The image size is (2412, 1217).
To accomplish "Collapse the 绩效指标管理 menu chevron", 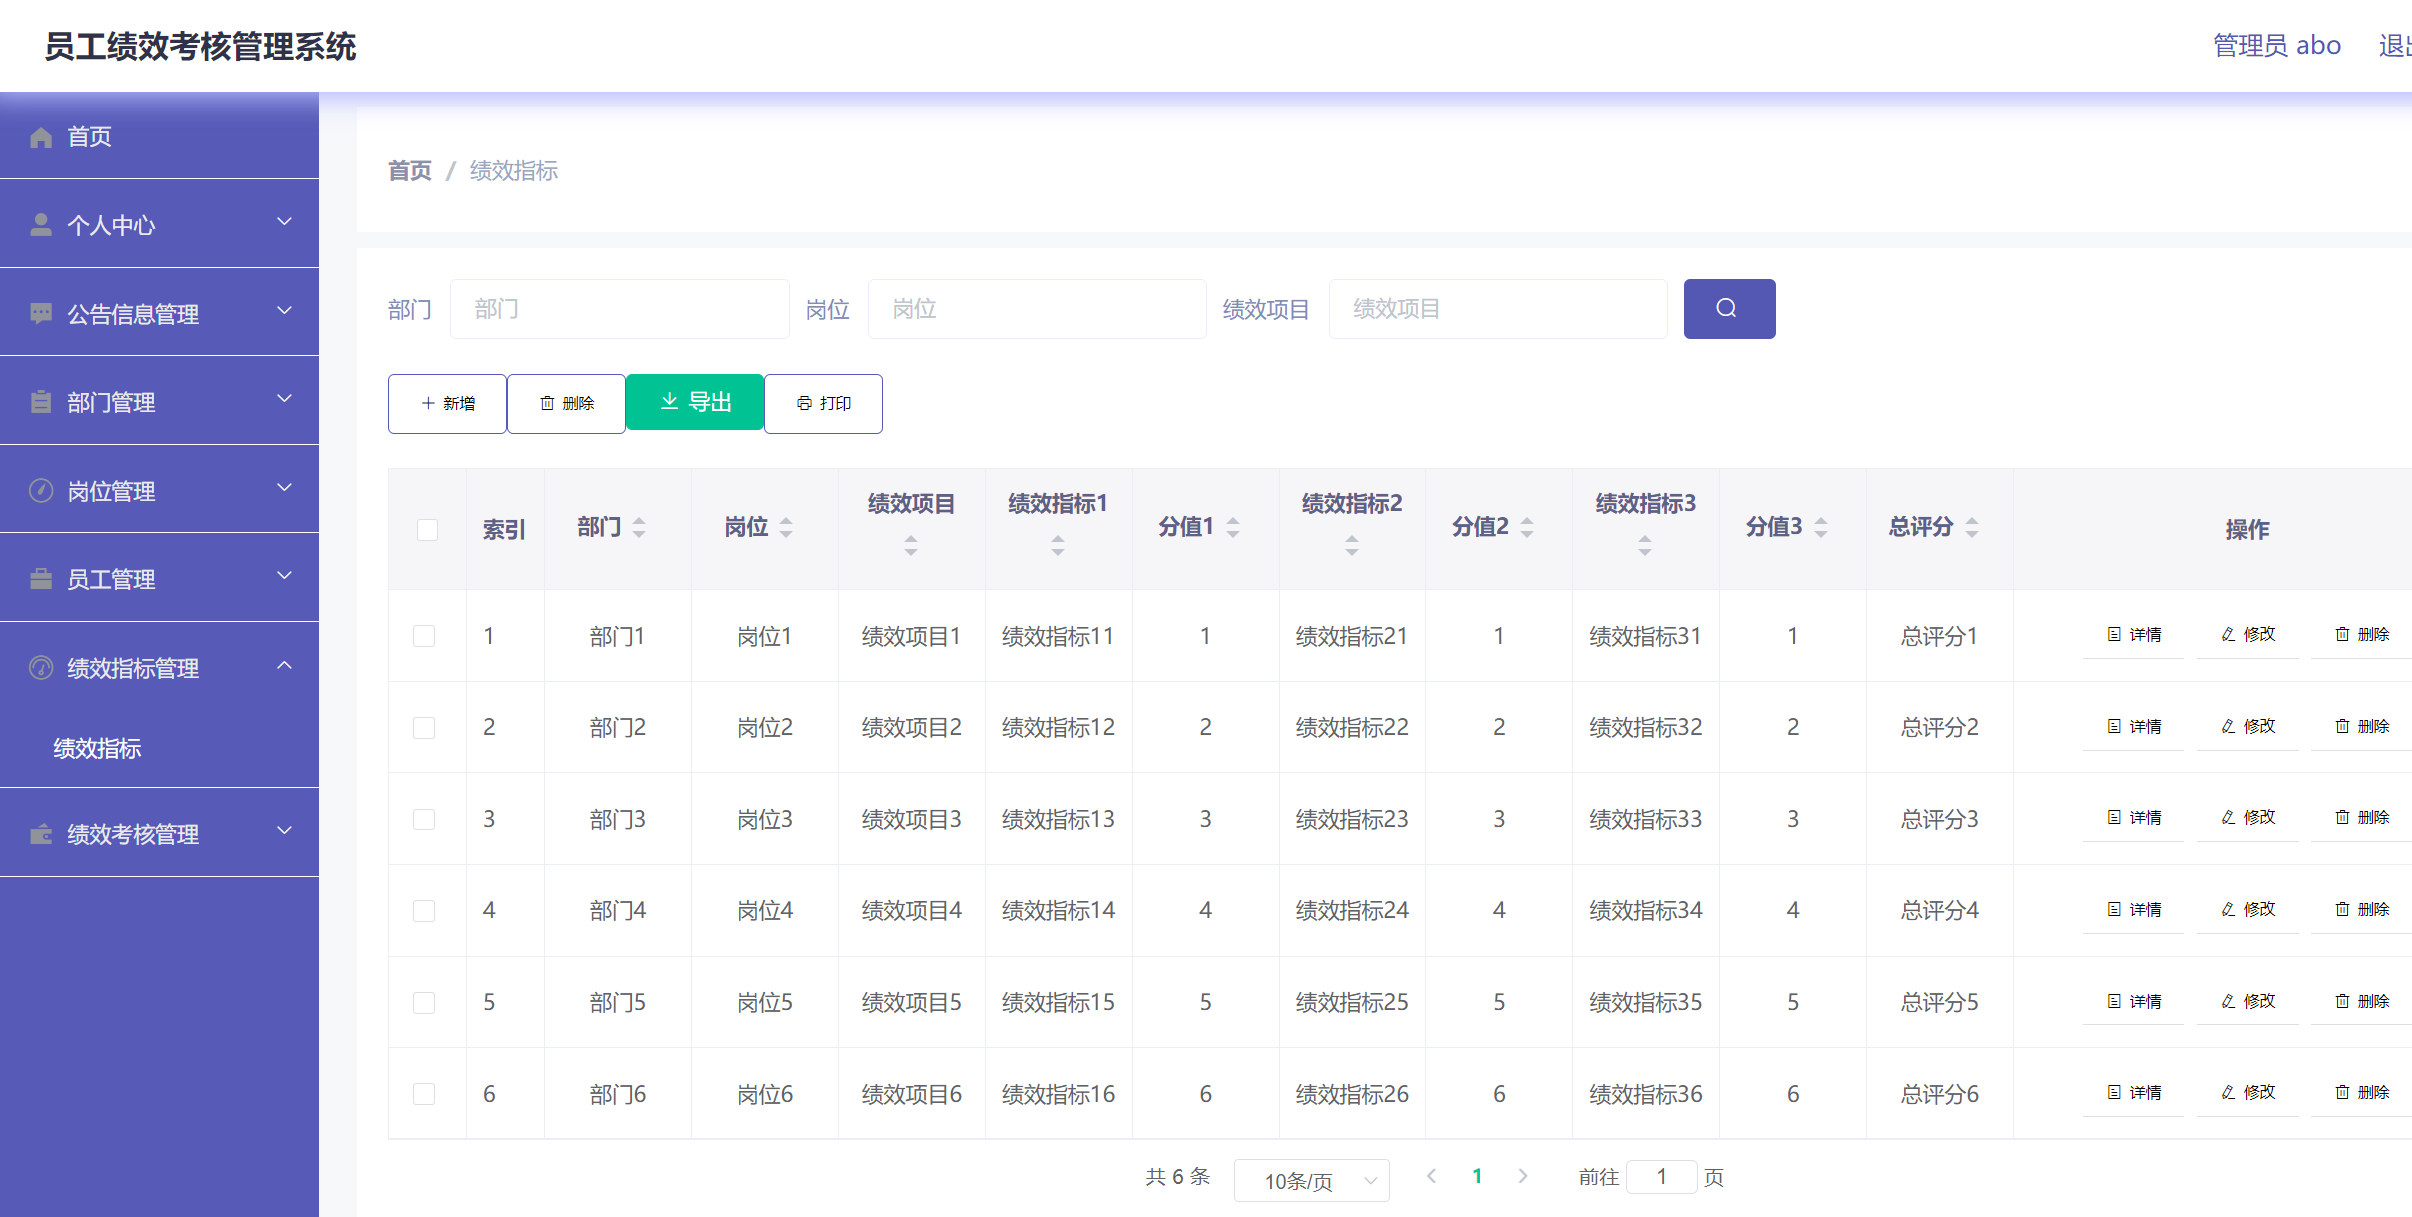I will 285,665.
